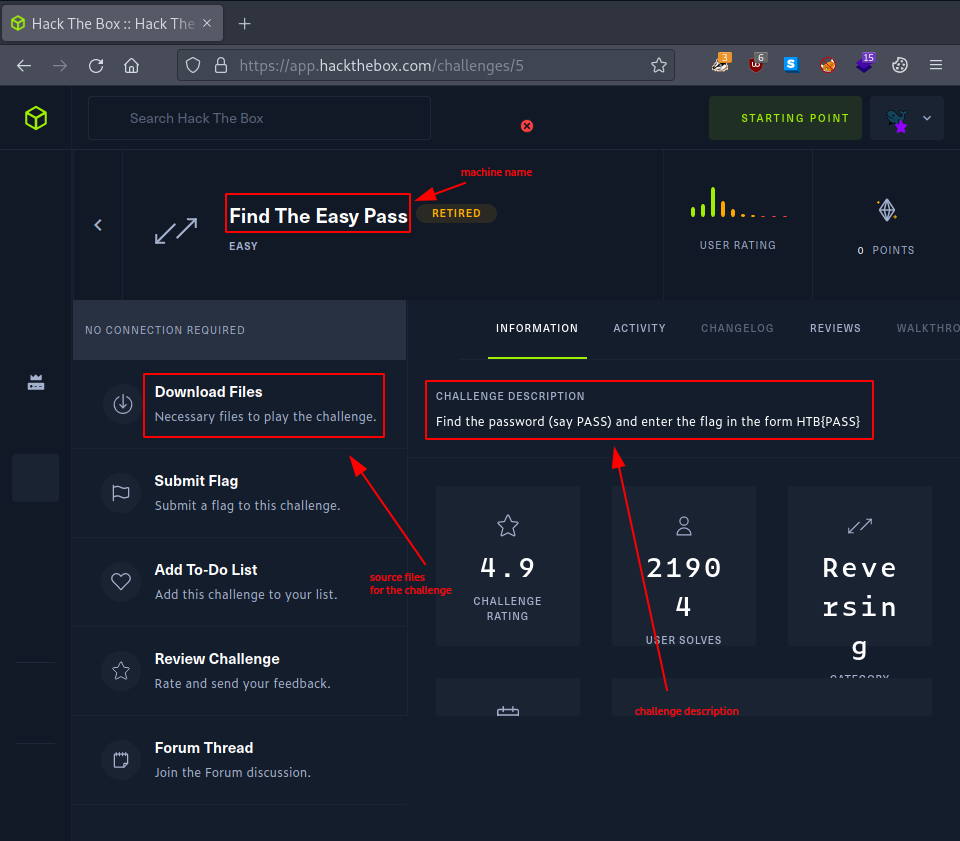Screen dimensions: 960x841
Task: Open the Reviews tab
Action: [835, 328]
